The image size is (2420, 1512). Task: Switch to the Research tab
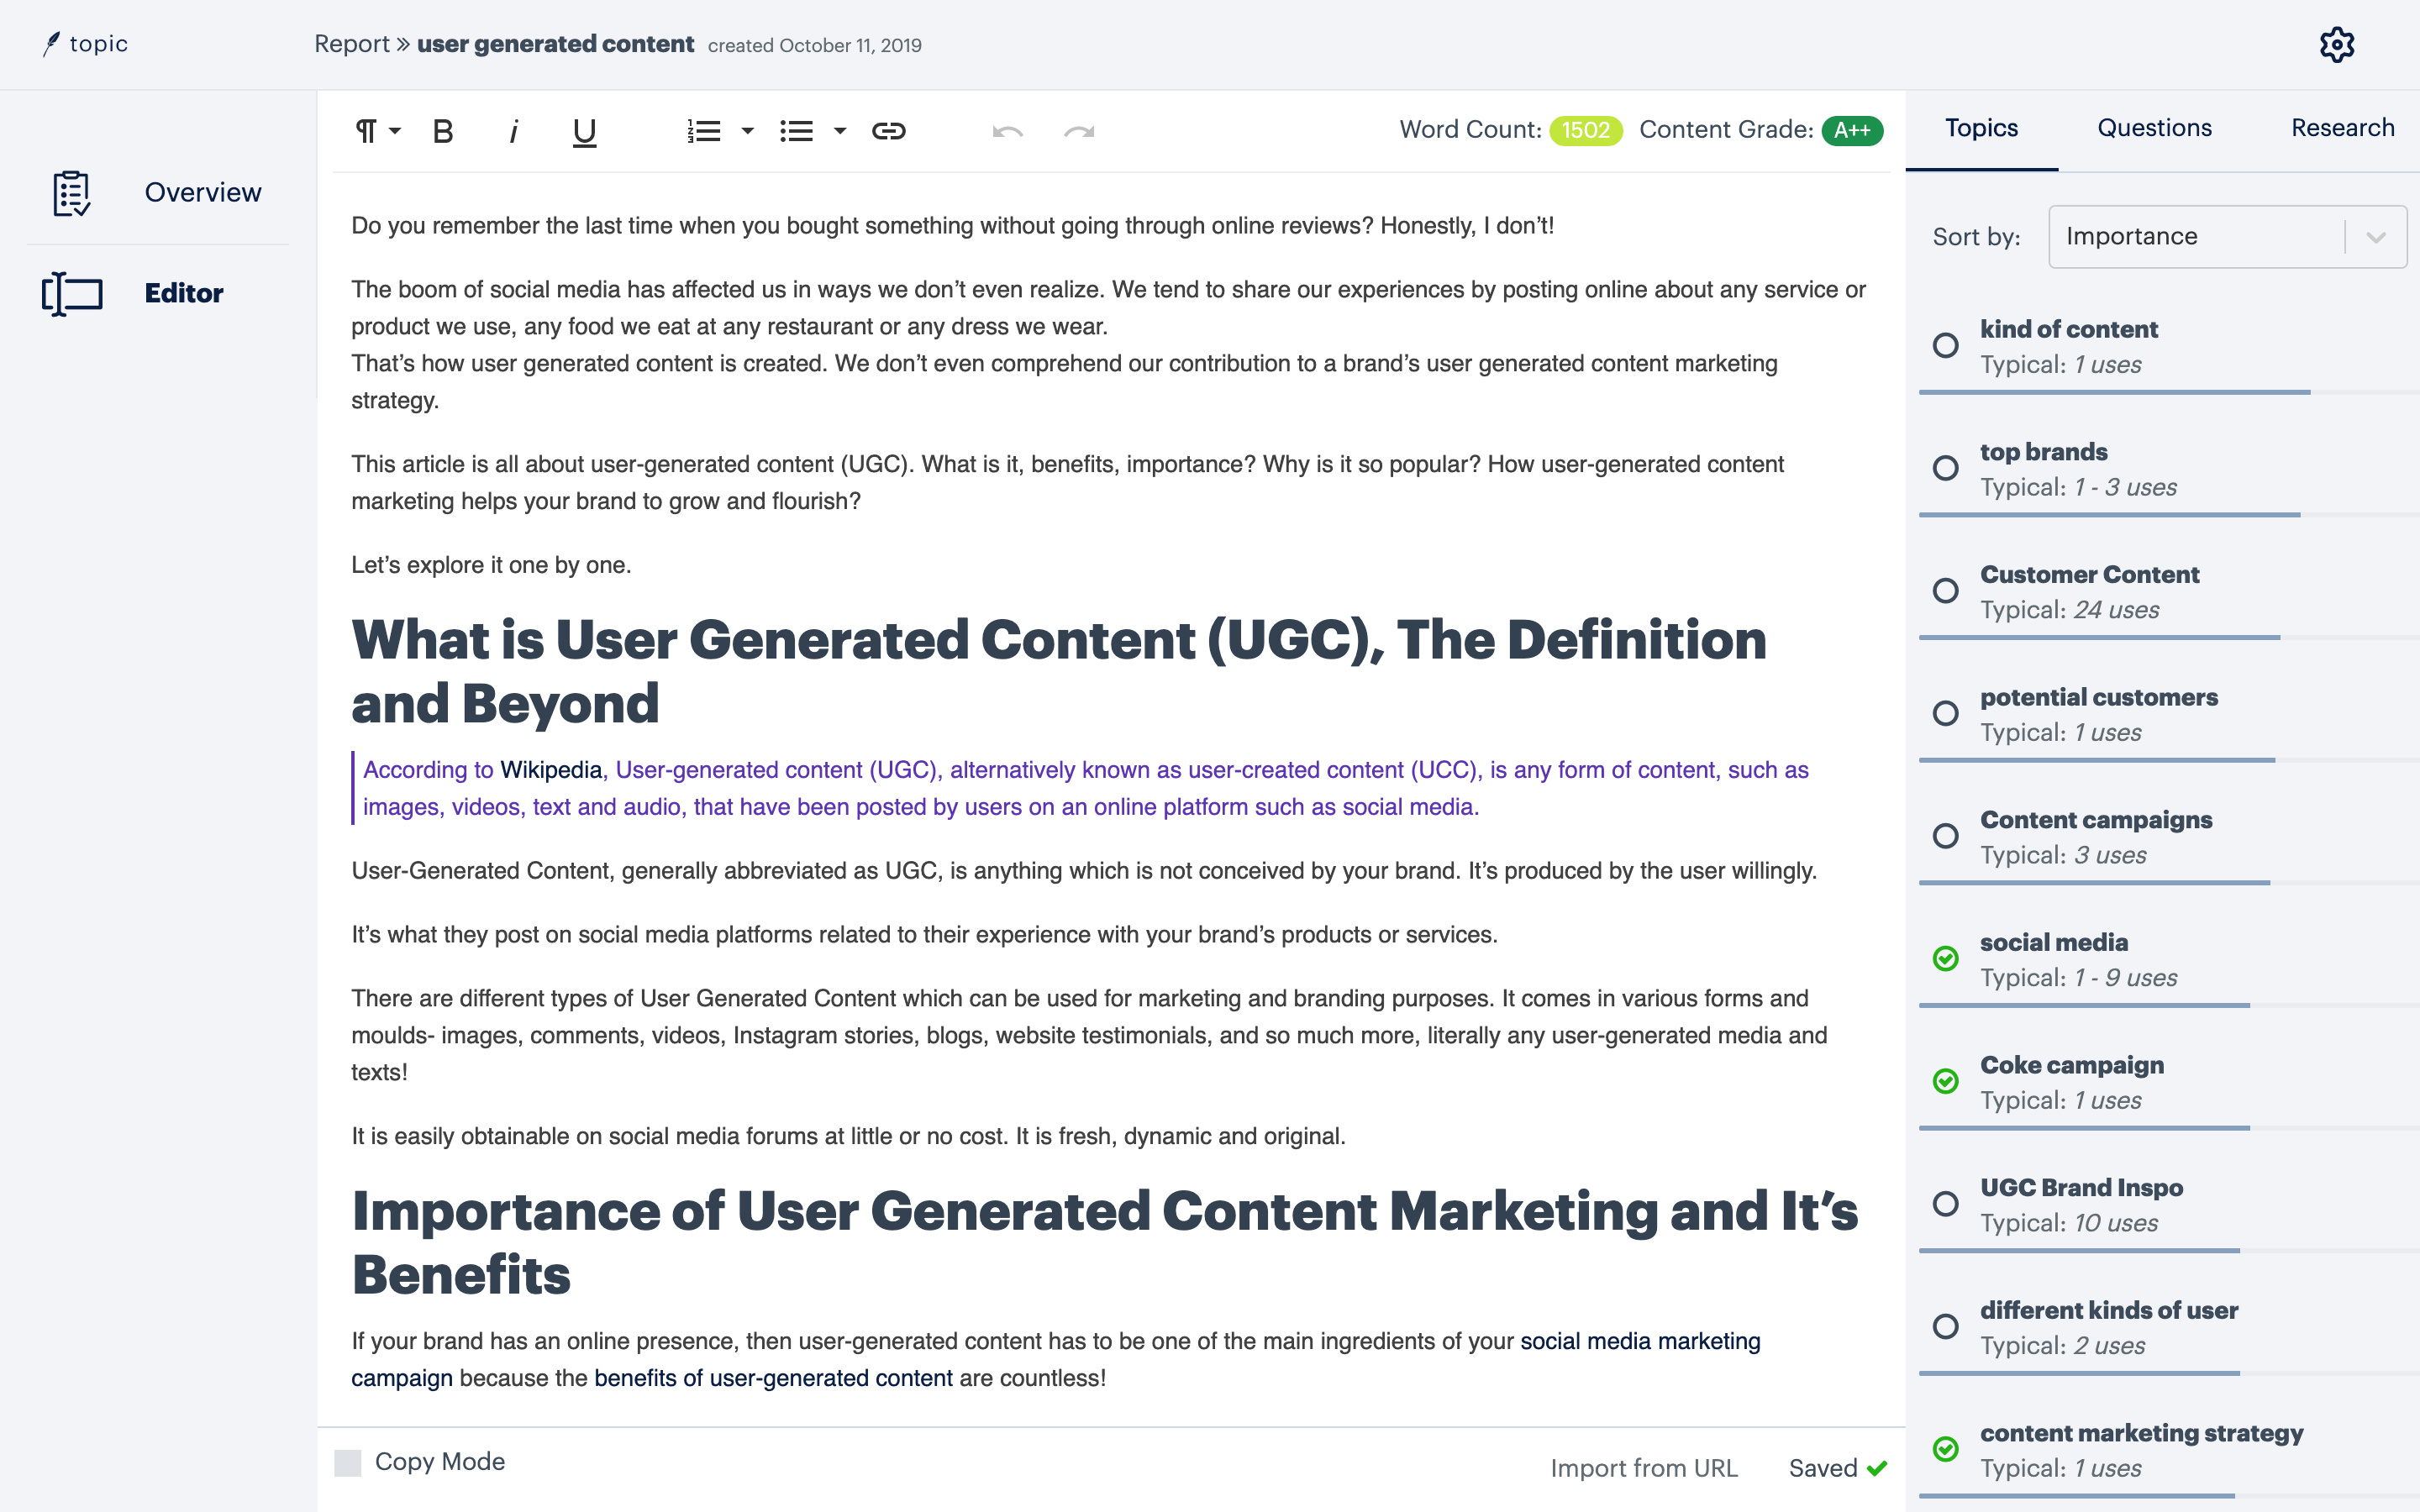[x=2342, y=129]
